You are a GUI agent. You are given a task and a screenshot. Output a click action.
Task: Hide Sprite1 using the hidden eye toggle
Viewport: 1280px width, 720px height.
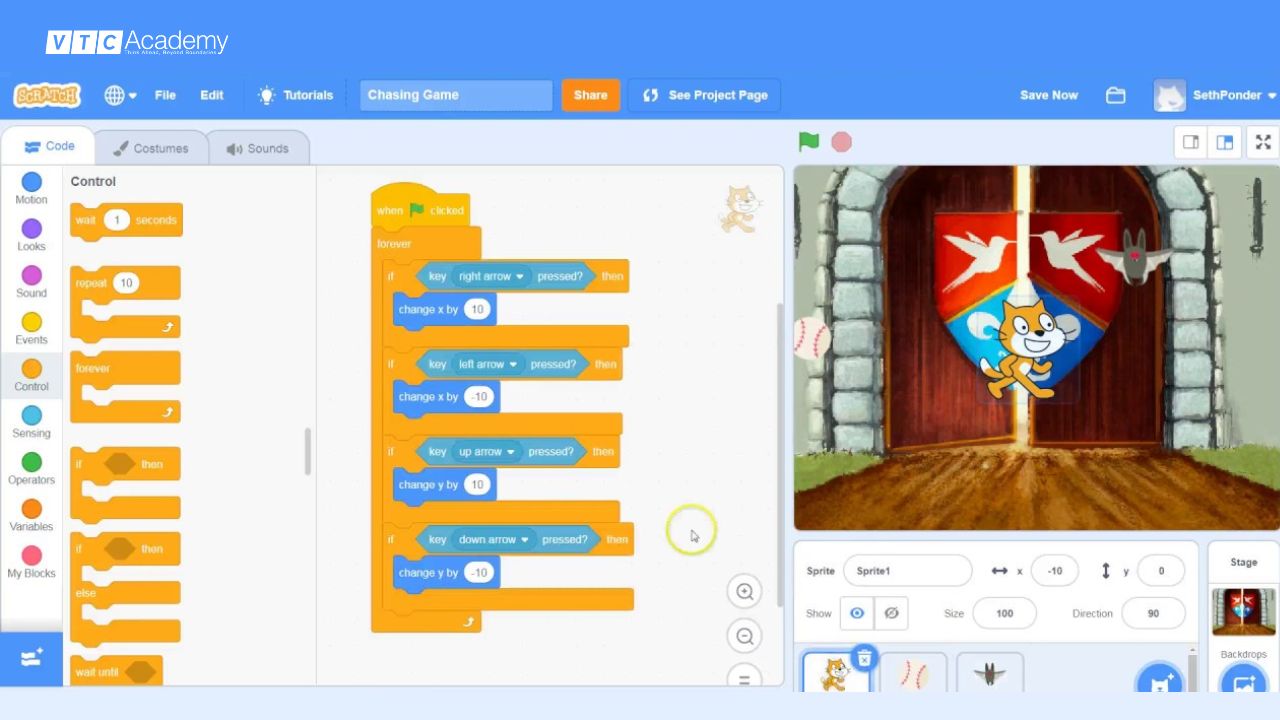(x=890, y=613)
